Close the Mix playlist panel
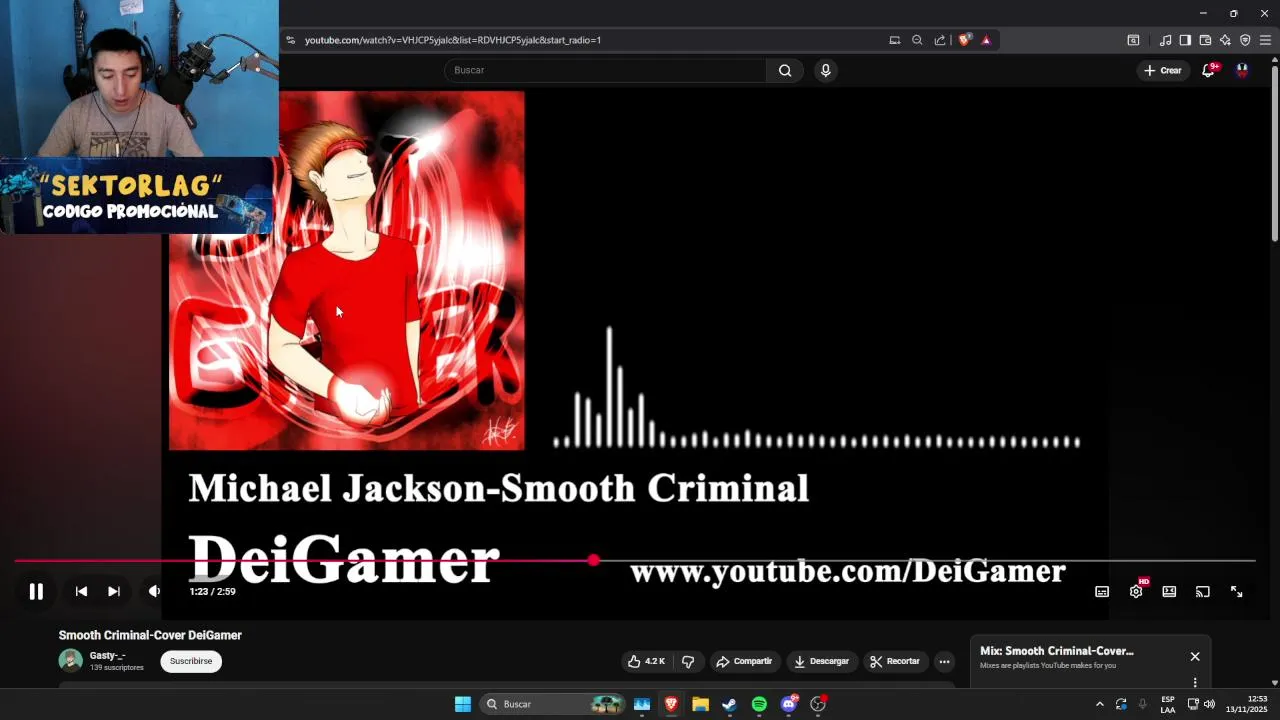The height and width of the screenshot is (720, 1280). [1195, 657]
